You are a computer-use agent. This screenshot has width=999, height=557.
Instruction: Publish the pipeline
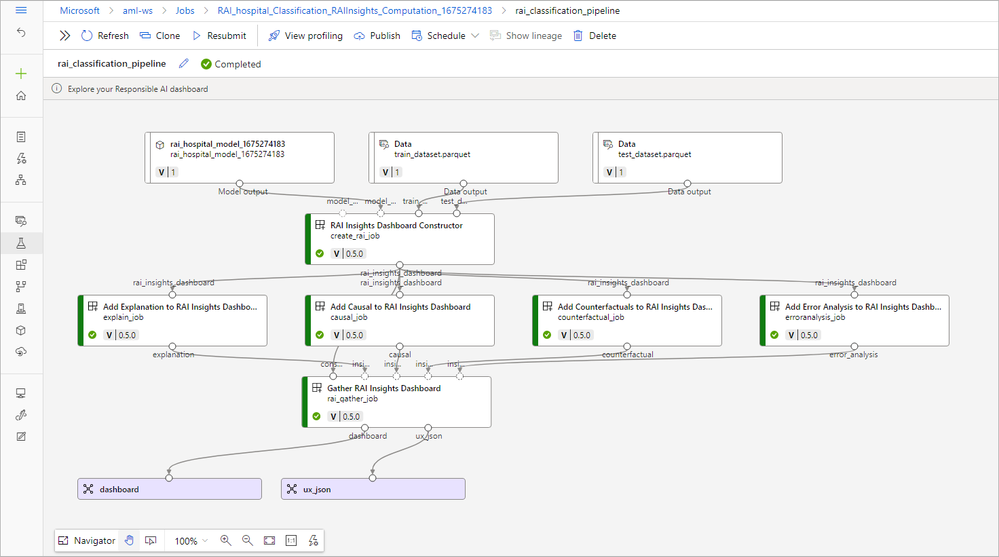click(x=377, y=36)
